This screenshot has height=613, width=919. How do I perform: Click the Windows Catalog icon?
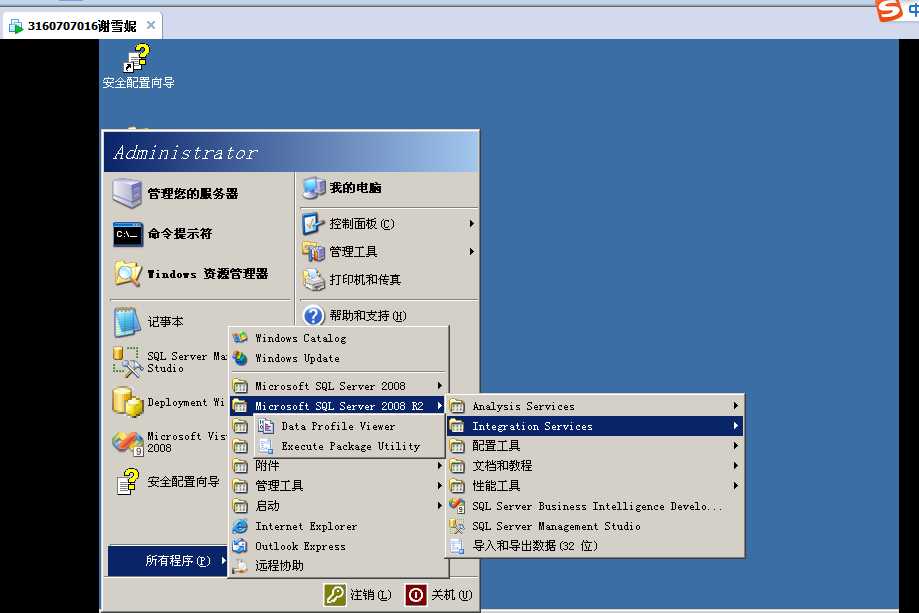[240, 338]
